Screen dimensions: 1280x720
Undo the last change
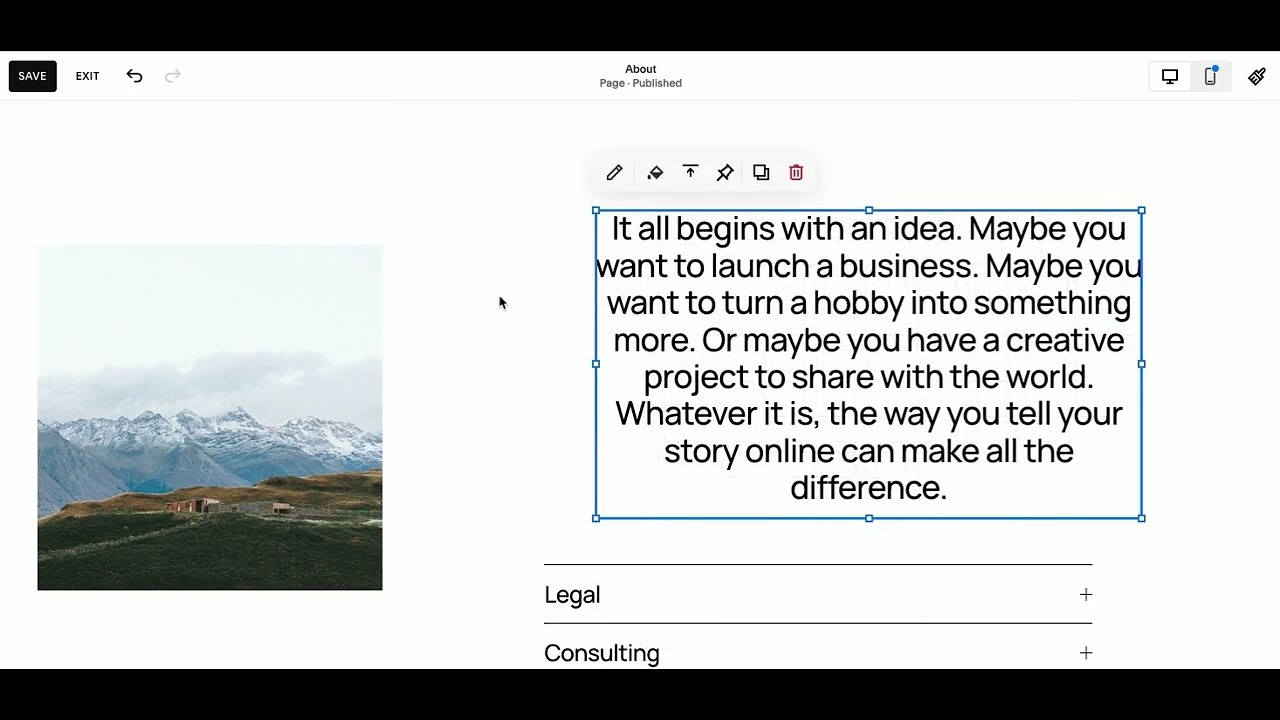click(134, 76)
